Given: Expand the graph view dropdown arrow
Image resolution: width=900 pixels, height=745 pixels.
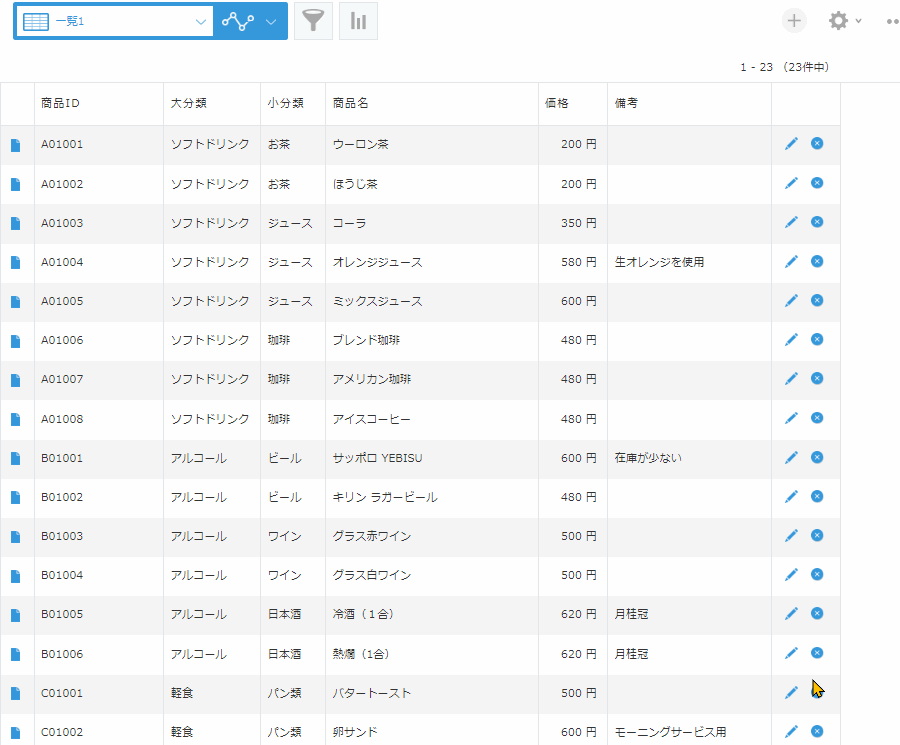Looking at the screenshot, I should pyautogui.click(x=271, y=21).
